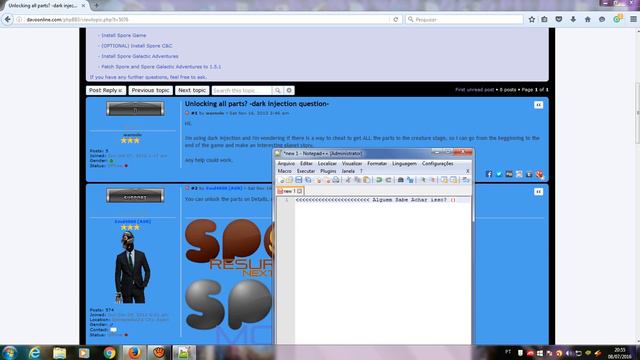Open Notepad++ Visualizar menu
The image size is (640, 360).
[x=352, y=163]
